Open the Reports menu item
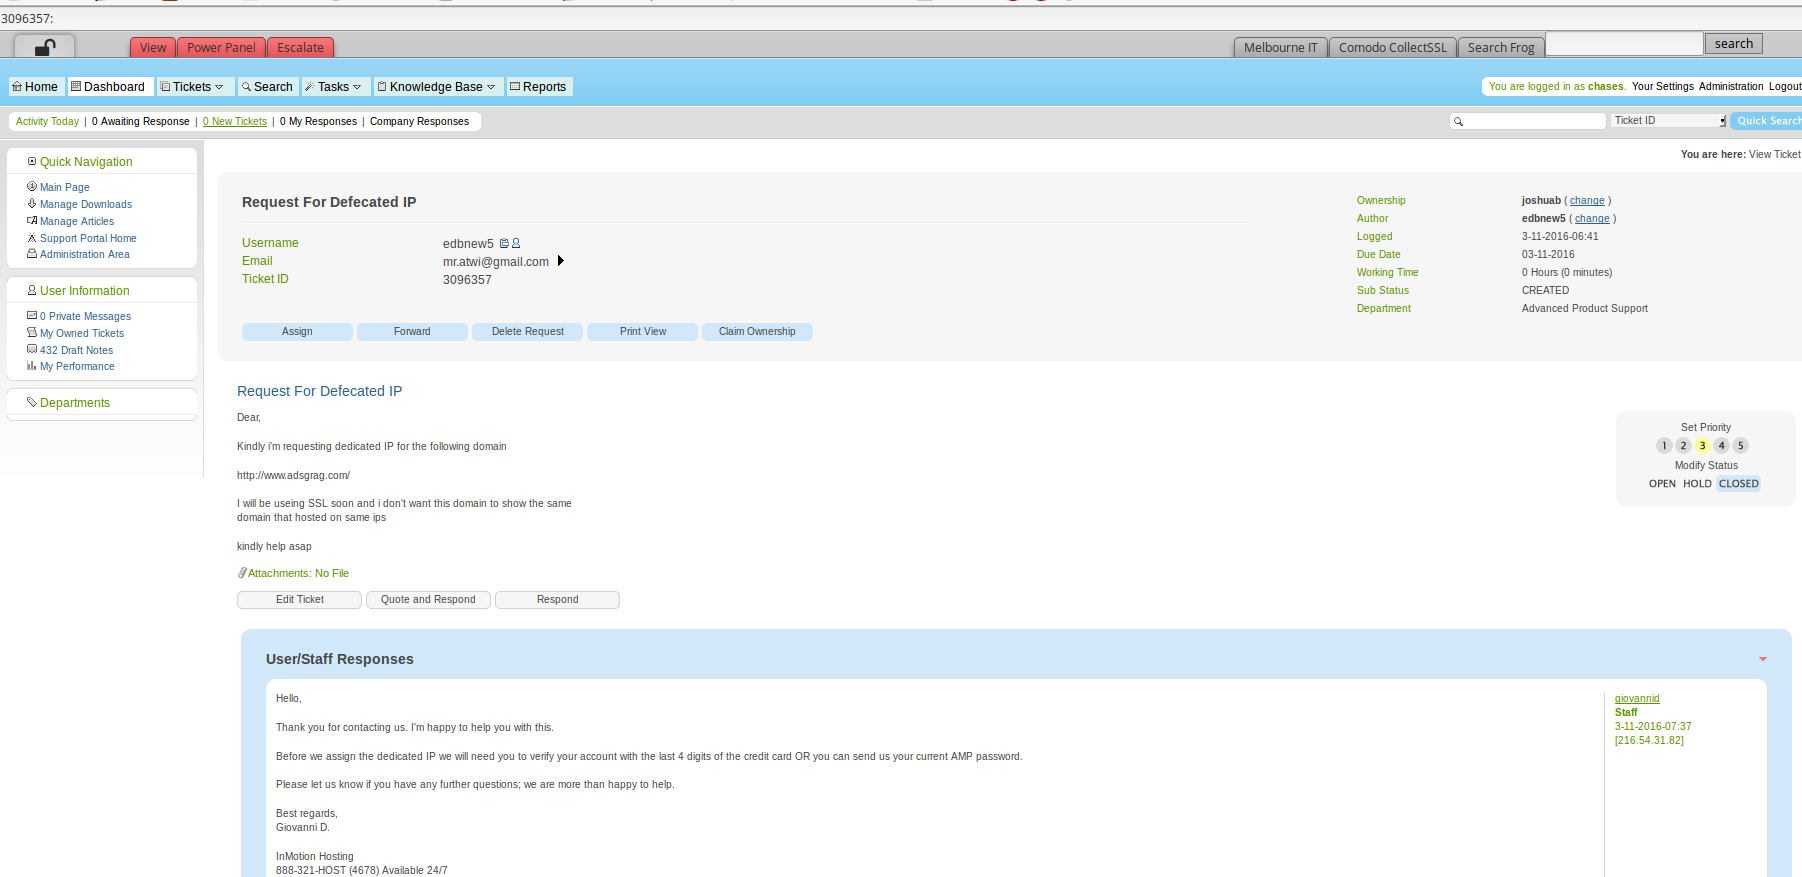Viewport: 1802px width, 877px height. [x=539, y=87]
